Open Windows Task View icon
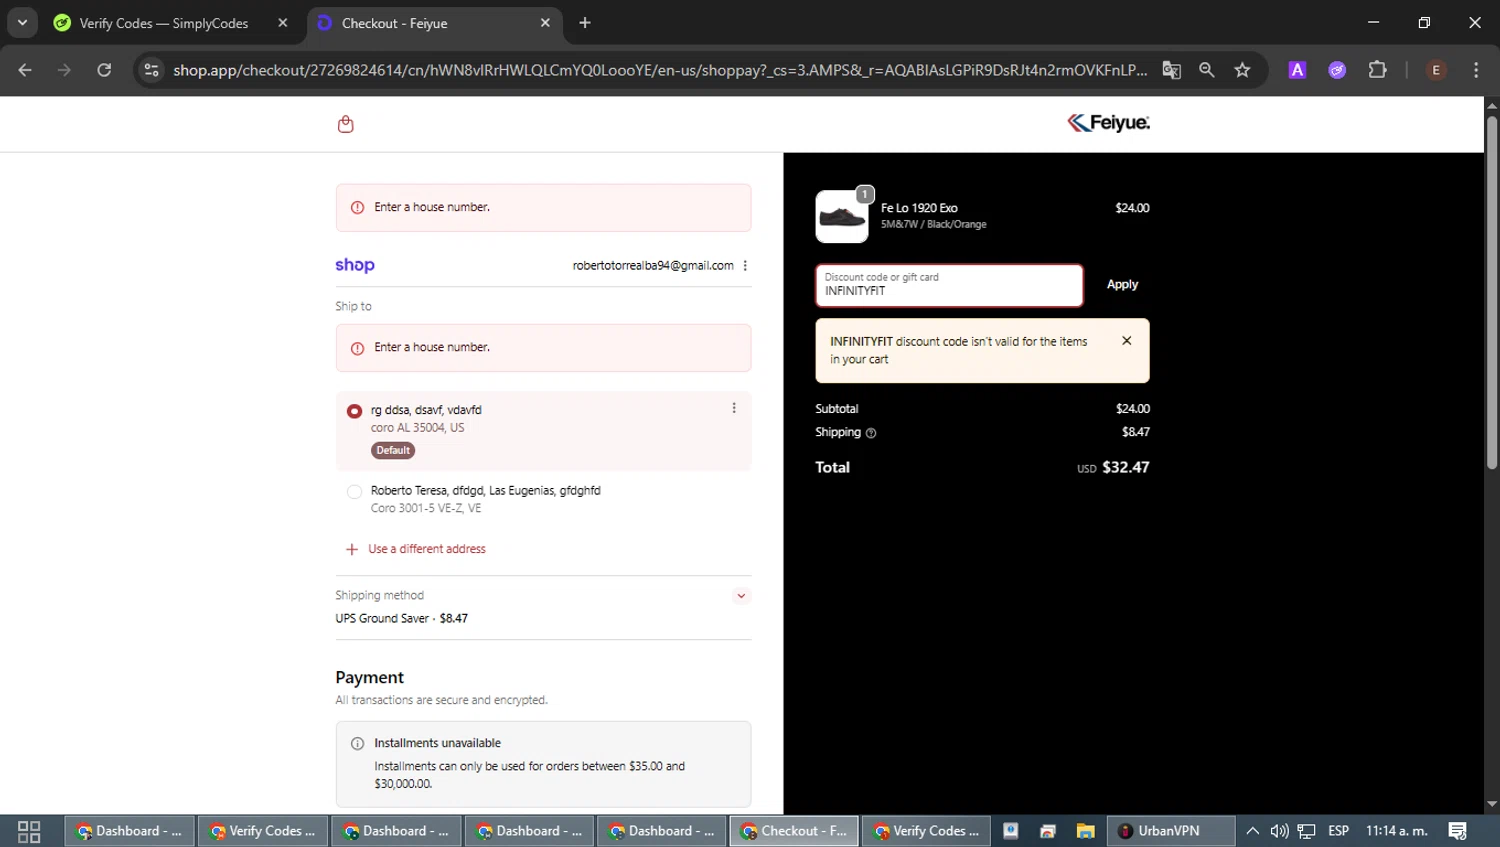 point(29,831)
